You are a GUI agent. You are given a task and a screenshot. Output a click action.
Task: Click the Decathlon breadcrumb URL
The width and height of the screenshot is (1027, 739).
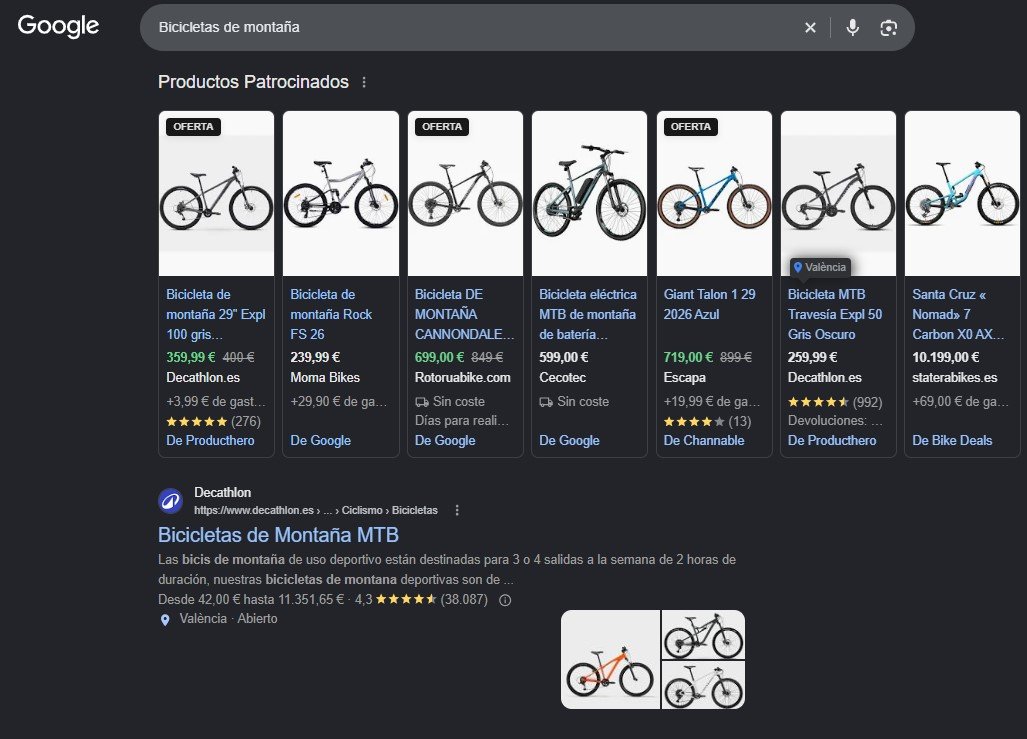tap(316, 510)
